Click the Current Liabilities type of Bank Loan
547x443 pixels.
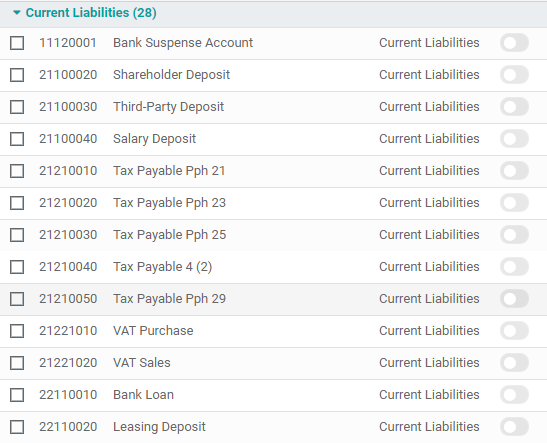(x=429, y=395)
